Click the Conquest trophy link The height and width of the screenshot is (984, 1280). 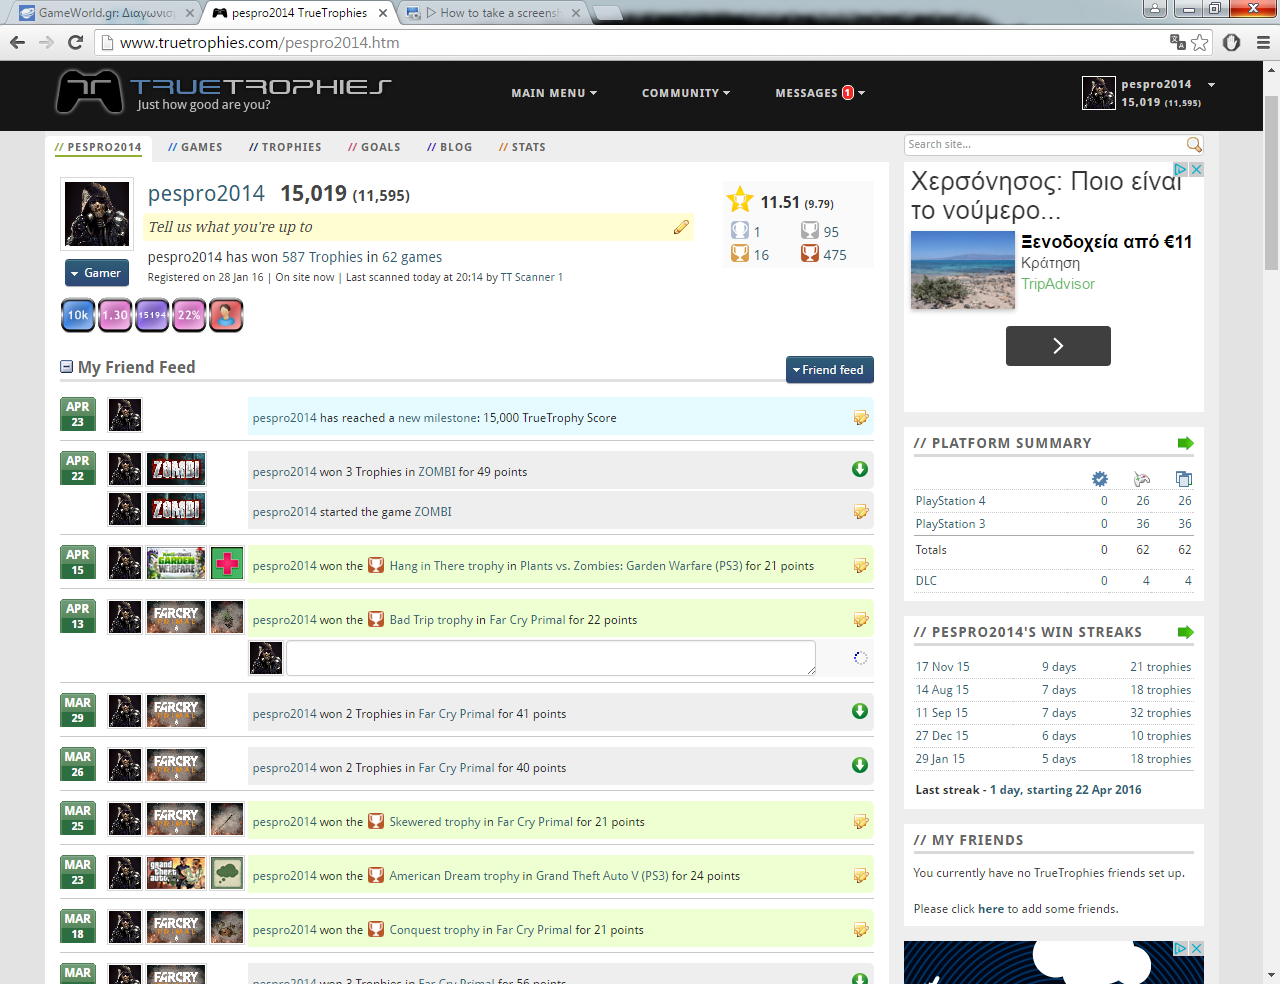click(x=434, y=930)
